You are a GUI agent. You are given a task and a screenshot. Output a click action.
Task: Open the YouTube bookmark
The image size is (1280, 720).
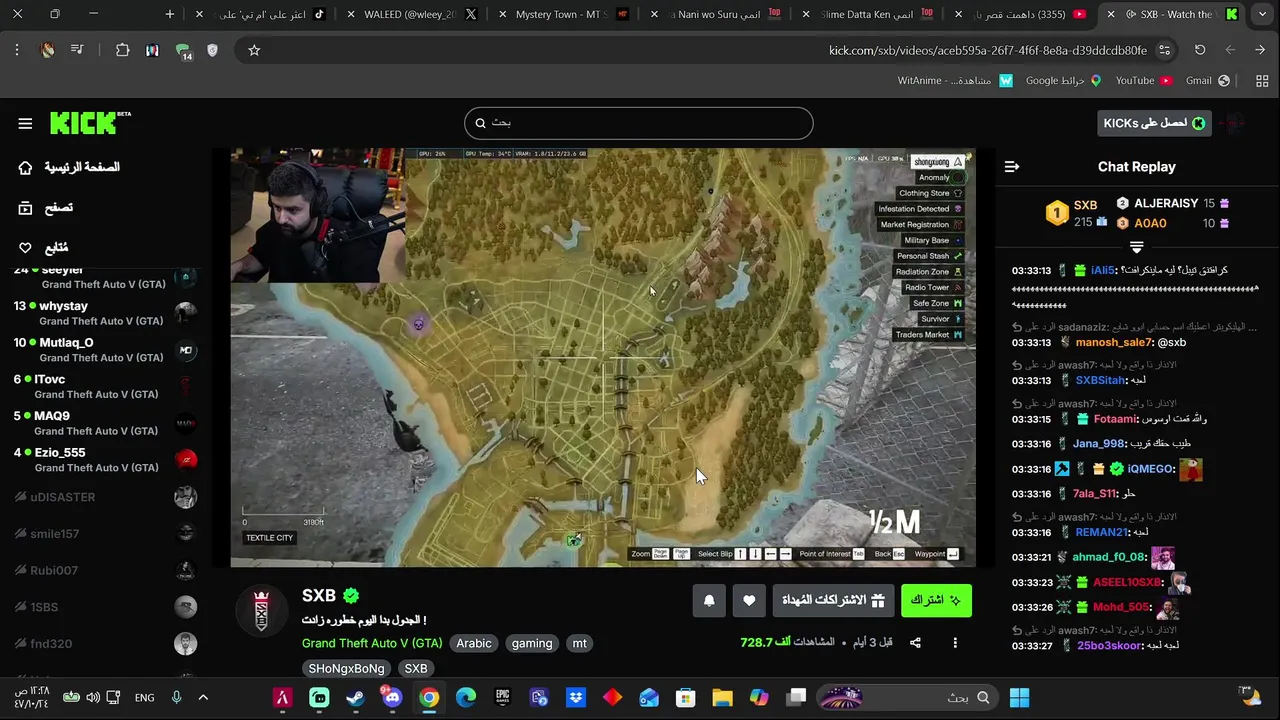pos(1143,80)
